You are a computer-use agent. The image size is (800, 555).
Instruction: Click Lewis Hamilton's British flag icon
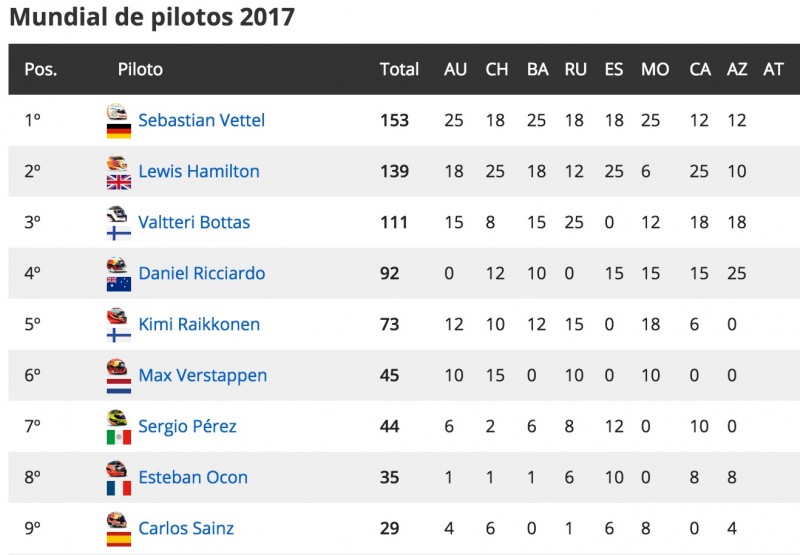(119, 182)
